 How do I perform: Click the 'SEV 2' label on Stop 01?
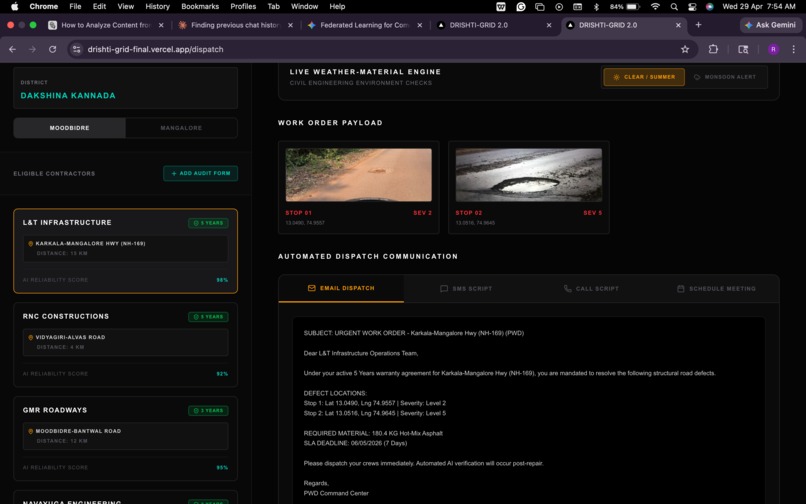(x=423, y=213)
